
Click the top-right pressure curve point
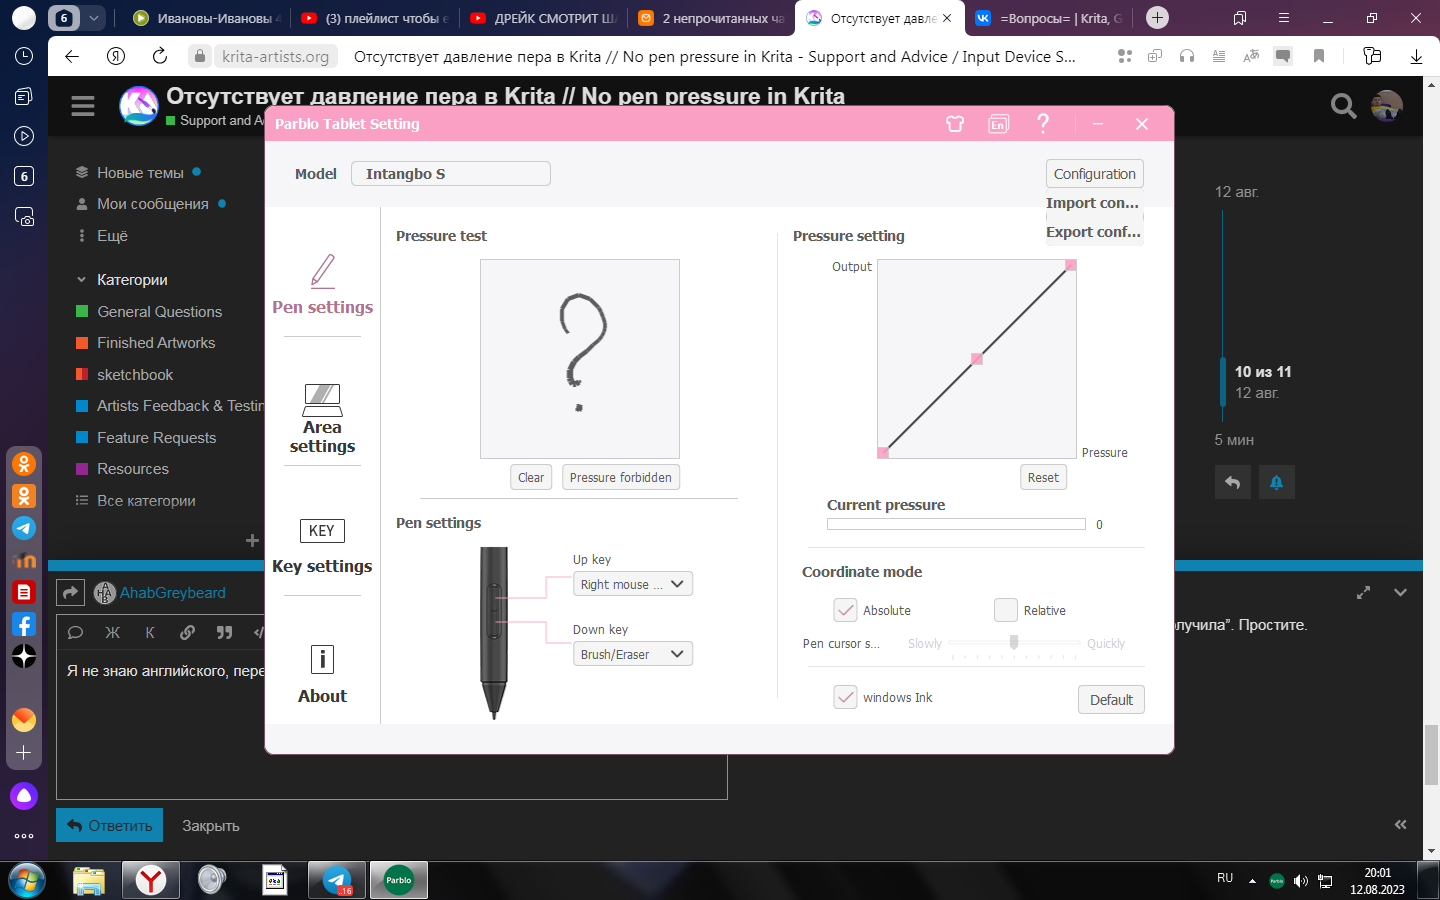coord(1071,265)
